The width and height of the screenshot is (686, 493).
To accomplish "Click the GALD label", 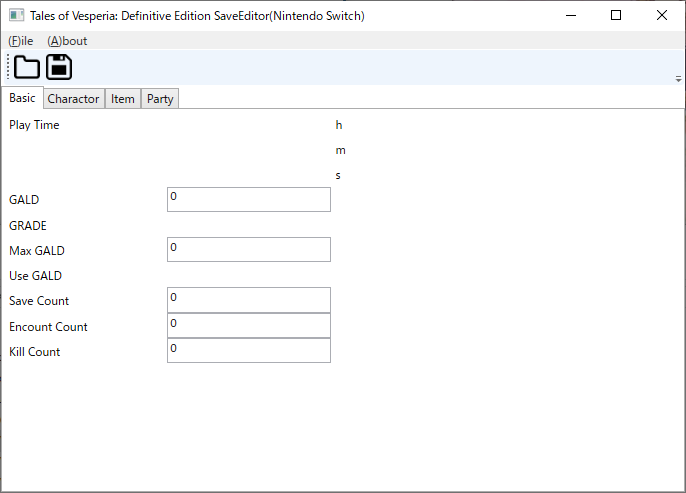I will pos(24,200).
